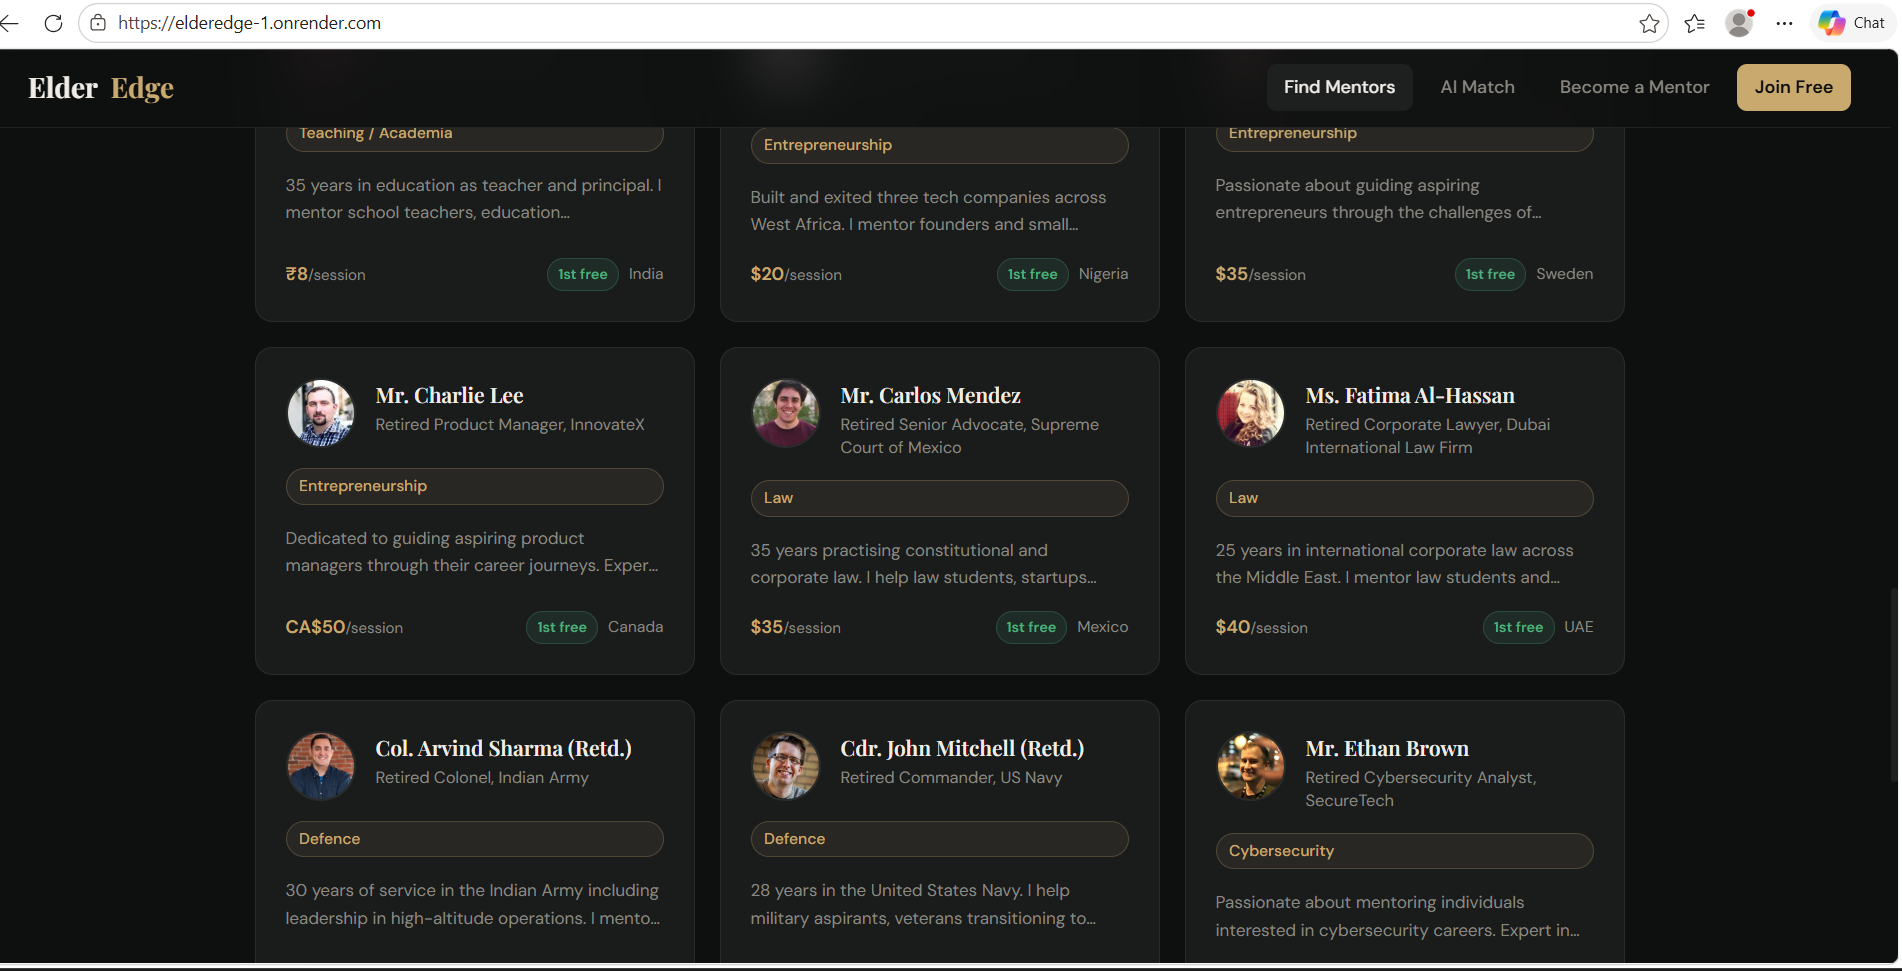Open browser settings and more menu
Image resolution: width=1902 pixels, height=971 pixels.
(x=1784, y=23)
